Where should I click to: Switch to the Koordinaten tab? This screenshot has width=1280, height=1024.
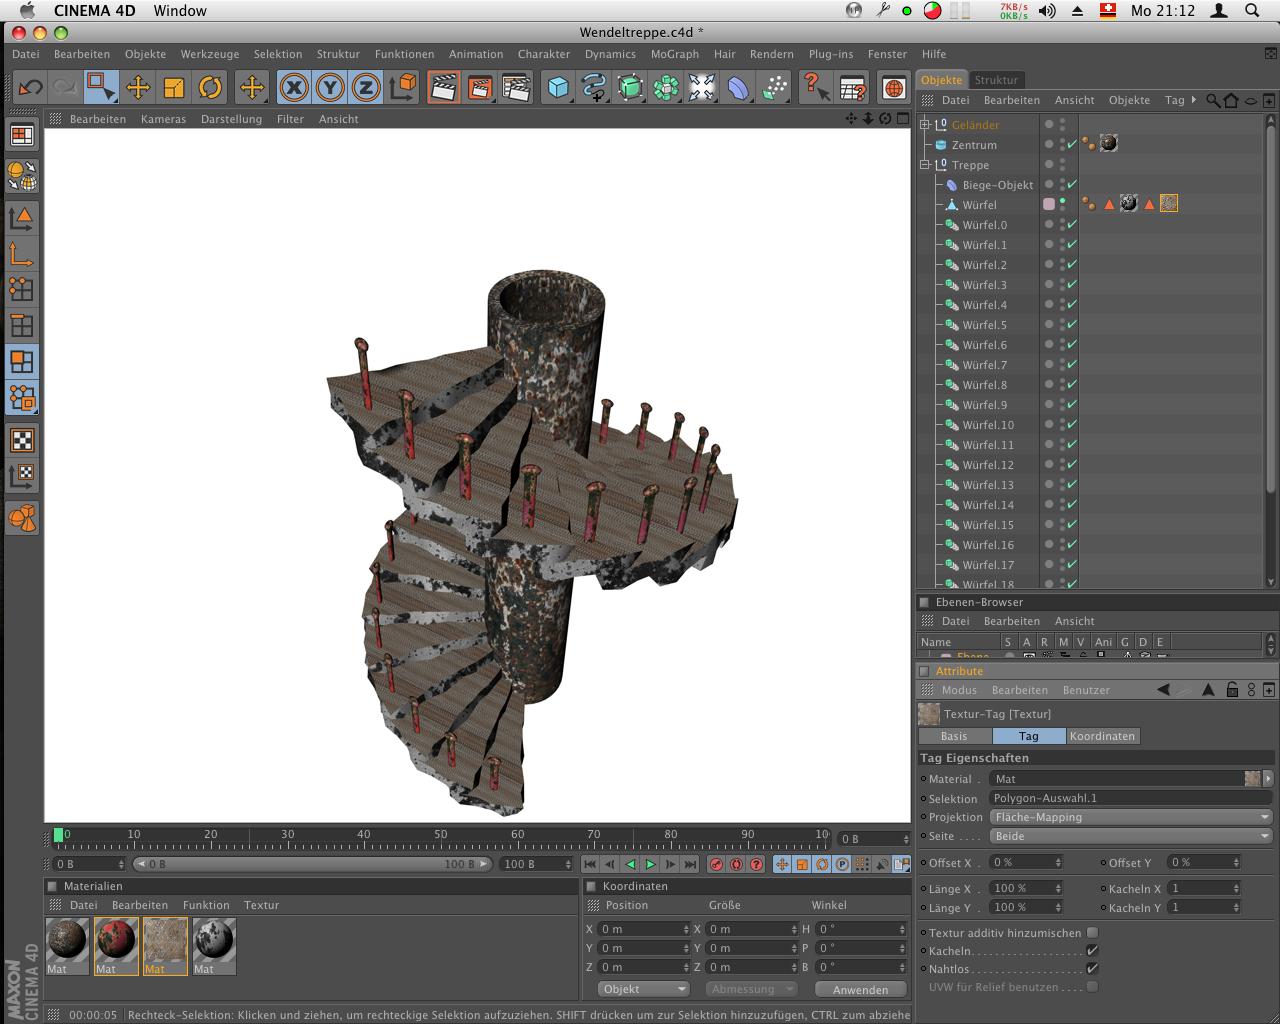(1102, 736)
